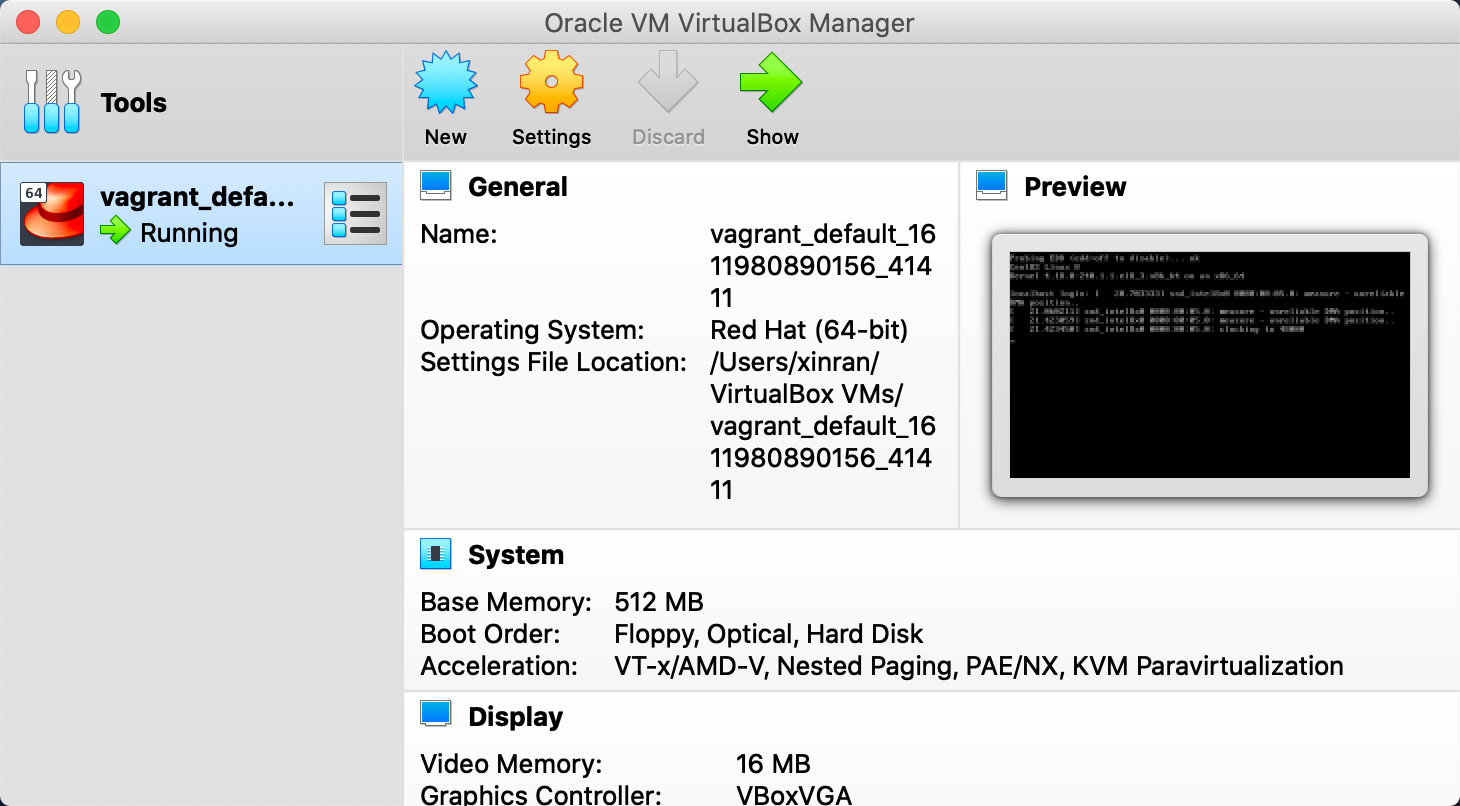1460x806 pixels.
Task: Open the VM details menu list icon
Action: click(356, 214)
